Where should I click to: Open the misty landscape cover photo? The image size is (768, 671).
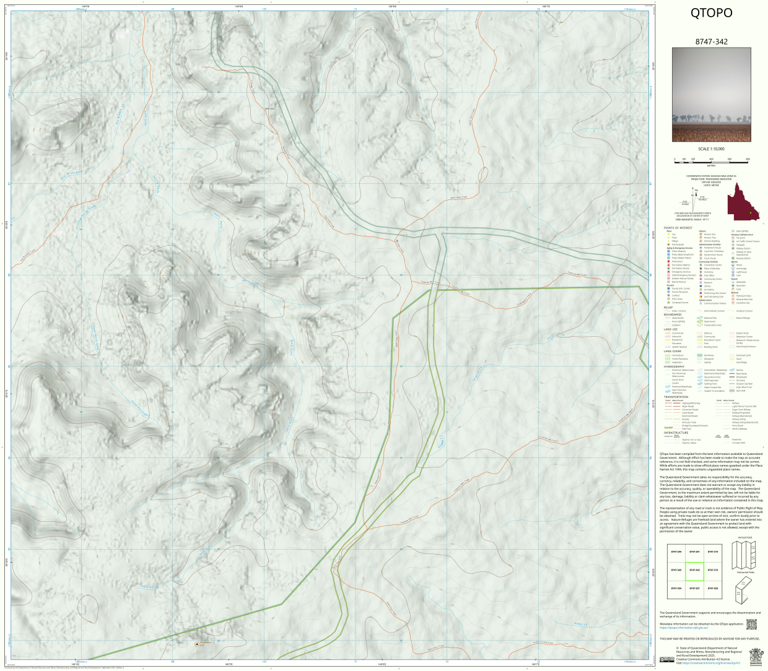pos(711,95)
